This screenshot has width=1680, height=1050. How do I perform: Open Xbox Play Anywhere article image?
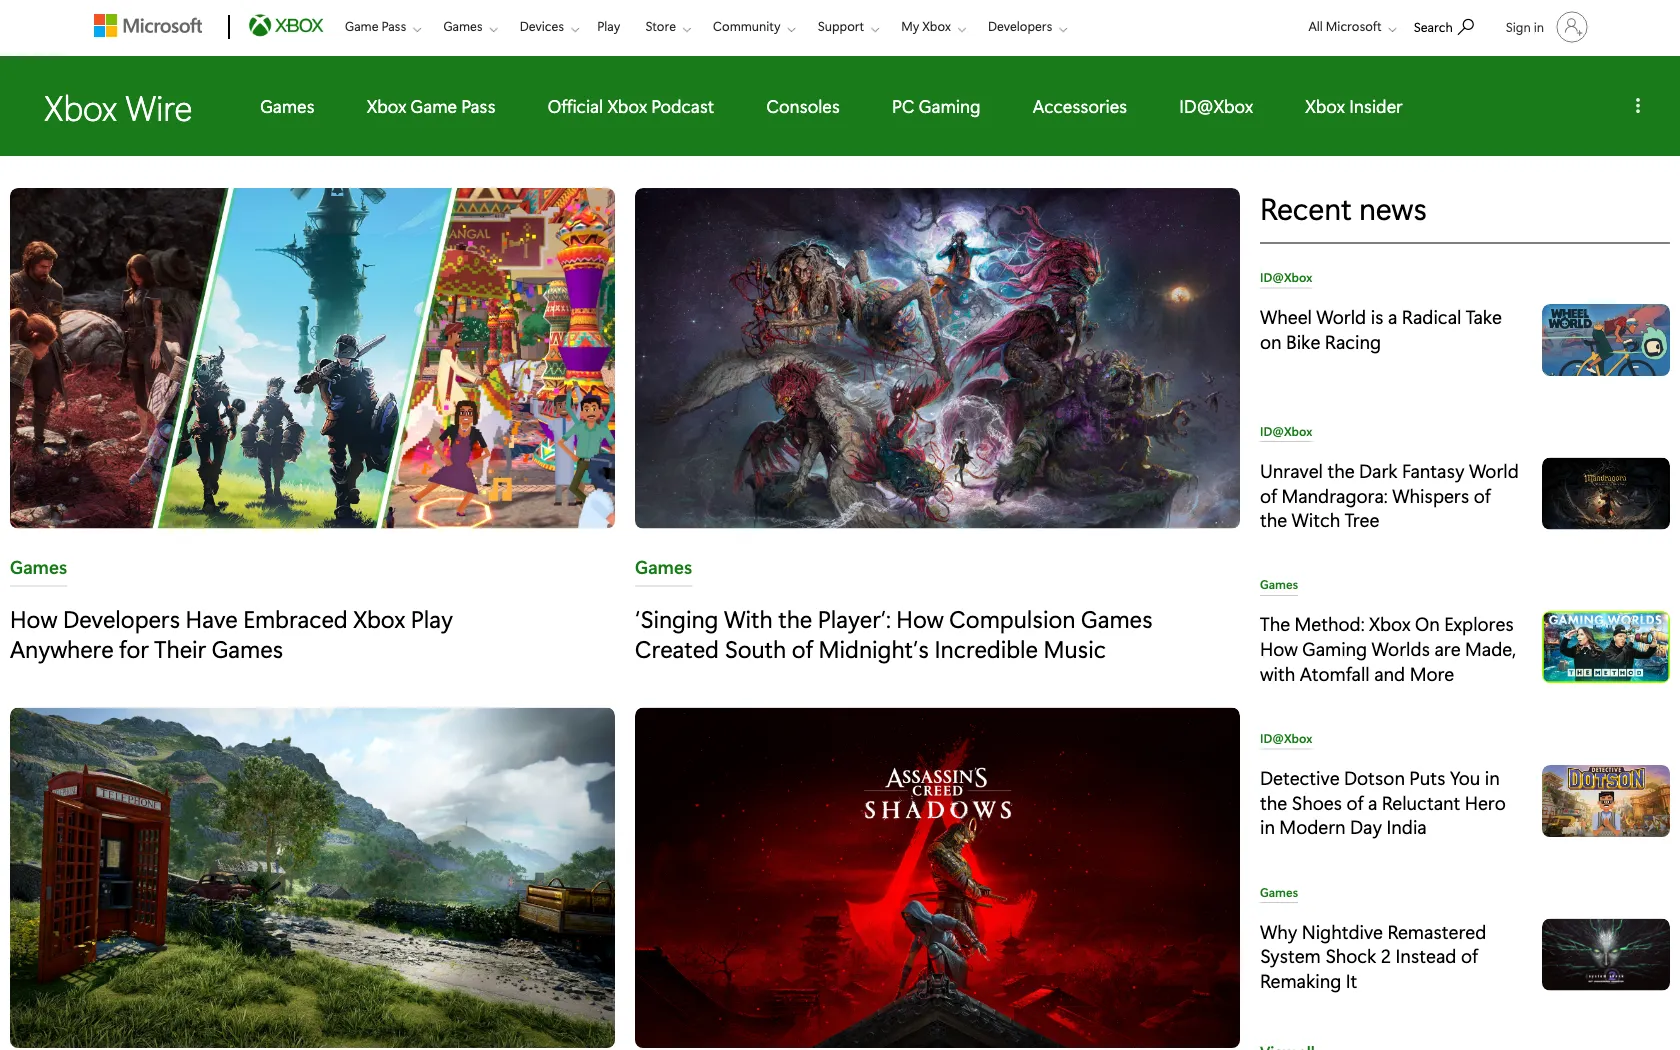(x=312, y=358)
